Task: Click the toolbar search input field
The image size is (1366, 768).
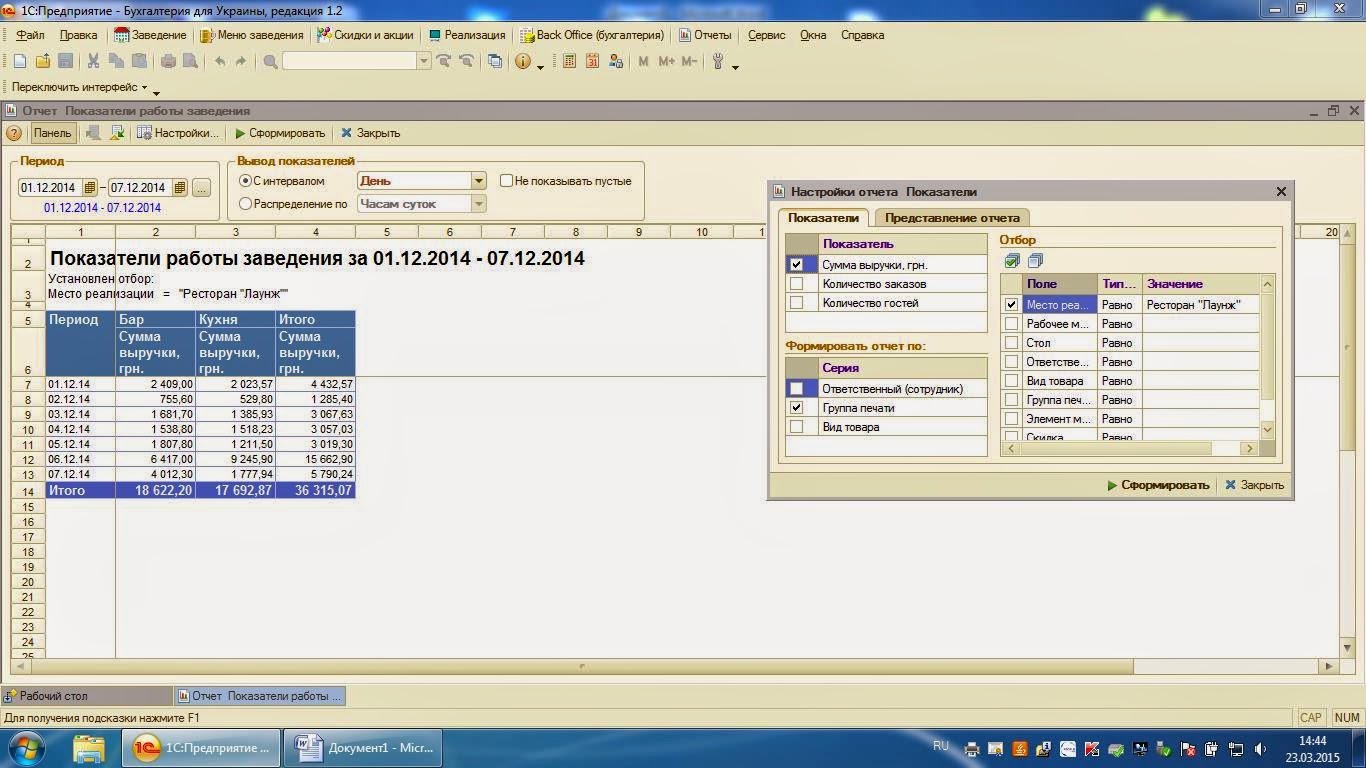Action: (349, 61)
